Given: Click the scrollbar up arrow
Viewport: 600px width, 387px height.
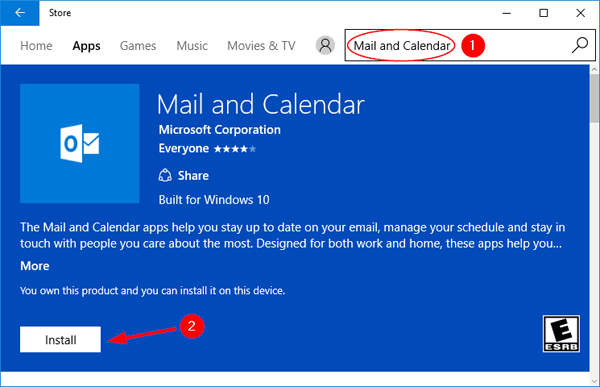Looking at the screenshot, I should click(x=594, y=69).
